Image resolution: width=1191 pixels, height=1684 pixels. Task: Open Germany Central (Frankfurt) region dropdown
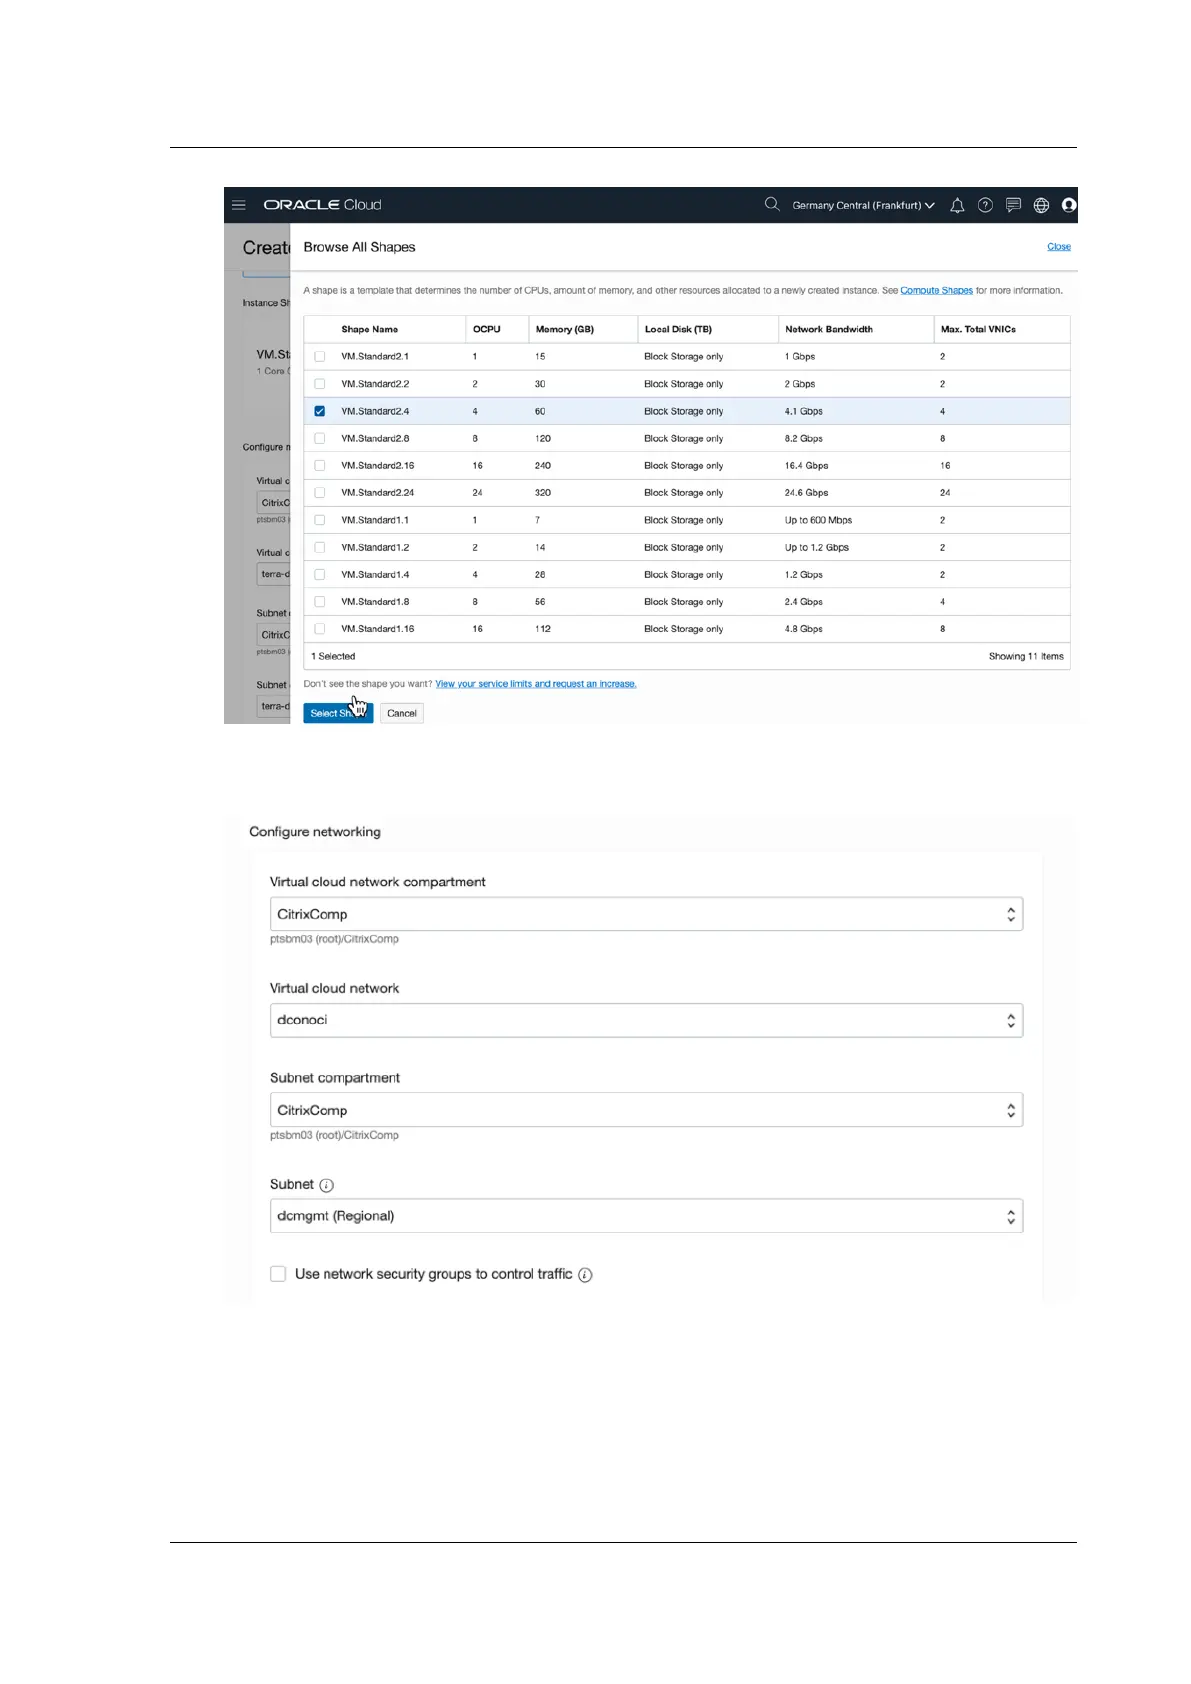pyautogui.click(x=863, y=205)
